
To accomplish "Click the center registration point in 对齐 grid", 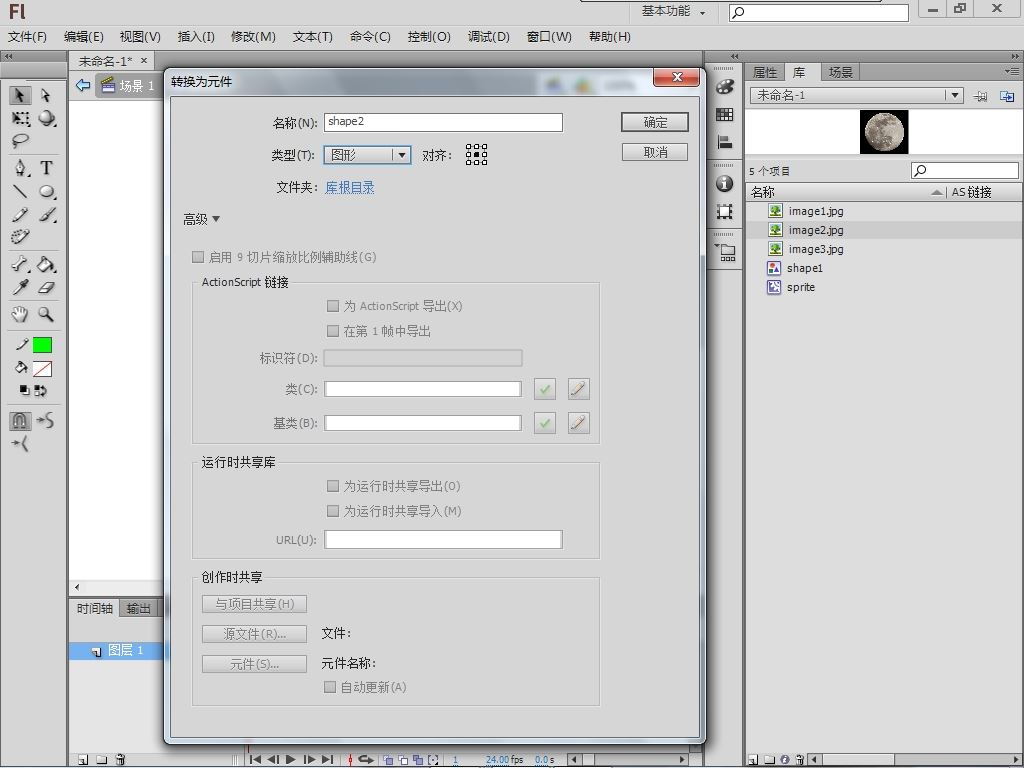I will coord(476,155).
